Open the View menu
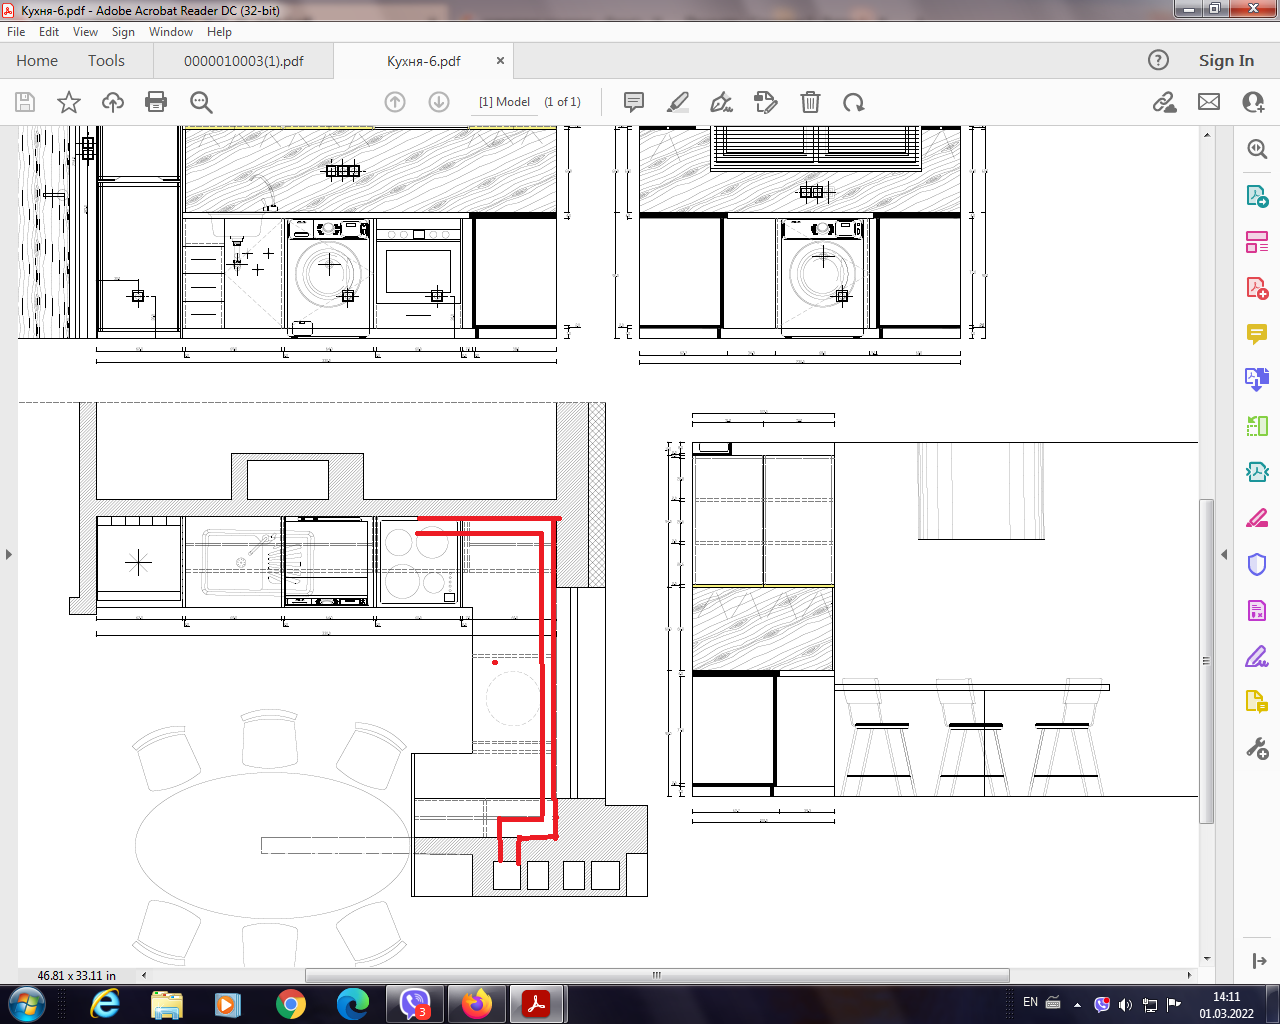This screenshot has height=1024, width=1280. coord(85,32)
